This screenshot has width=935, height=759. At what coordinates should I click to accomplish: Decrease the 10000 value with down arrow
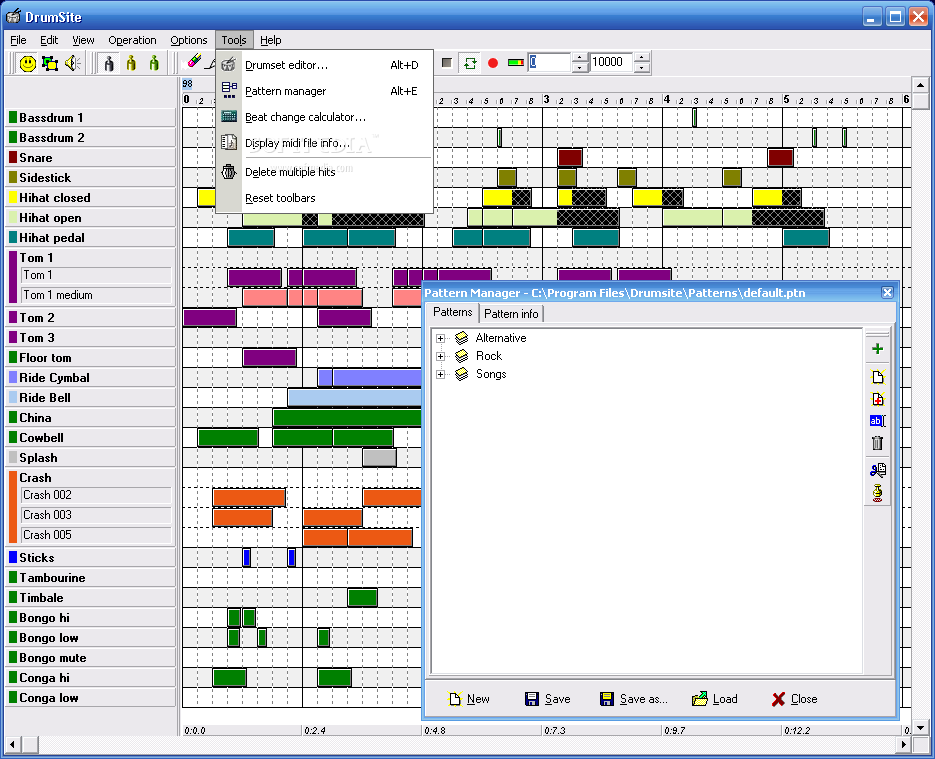[642, 67]
